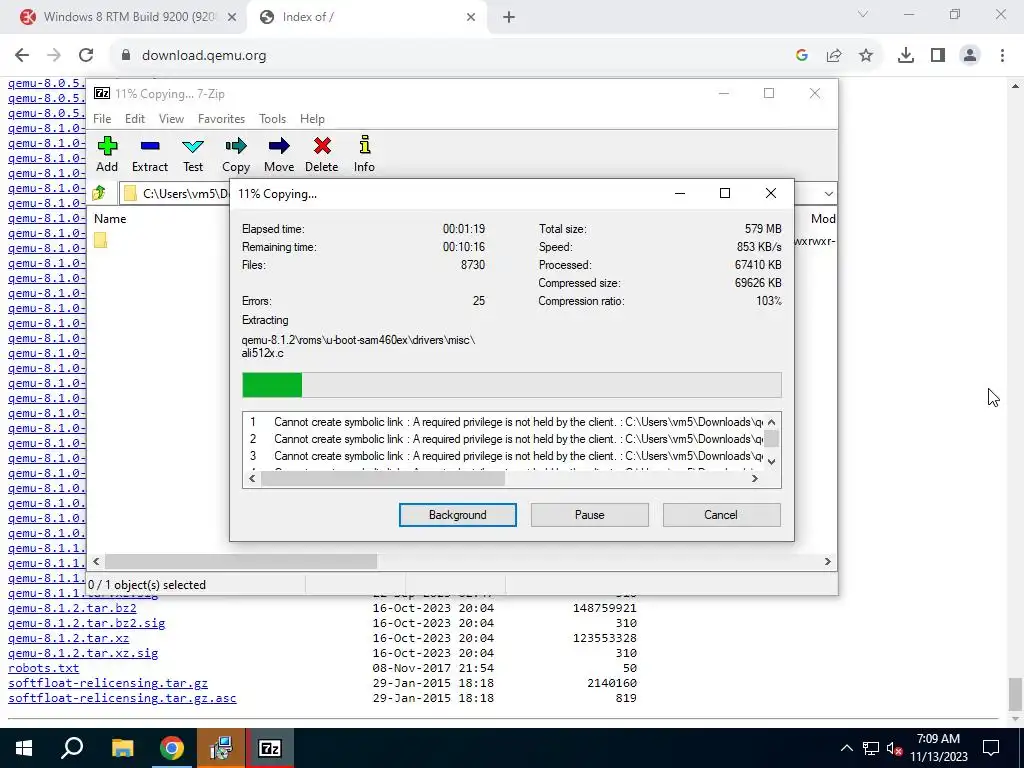Pause the copying operation
The height and width of the screenshot is (768, 1024).
(x=590, y=515)
